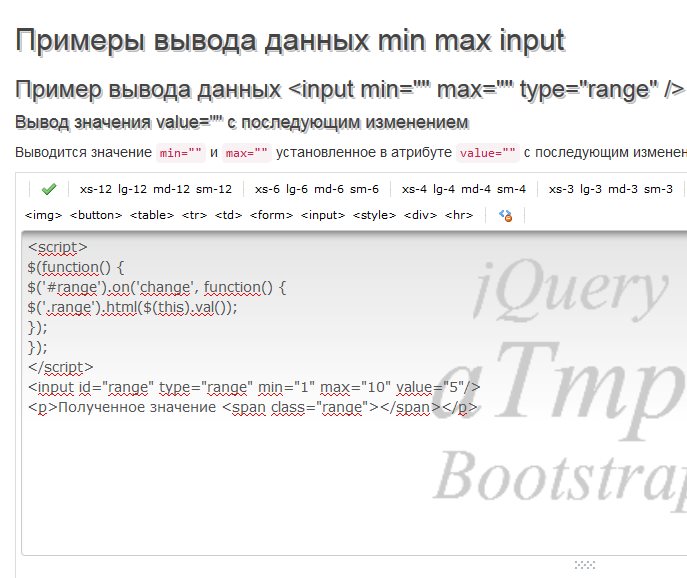Screen dimensions: 687x578
Task: Click the <table> tag button
Action: 152,215
